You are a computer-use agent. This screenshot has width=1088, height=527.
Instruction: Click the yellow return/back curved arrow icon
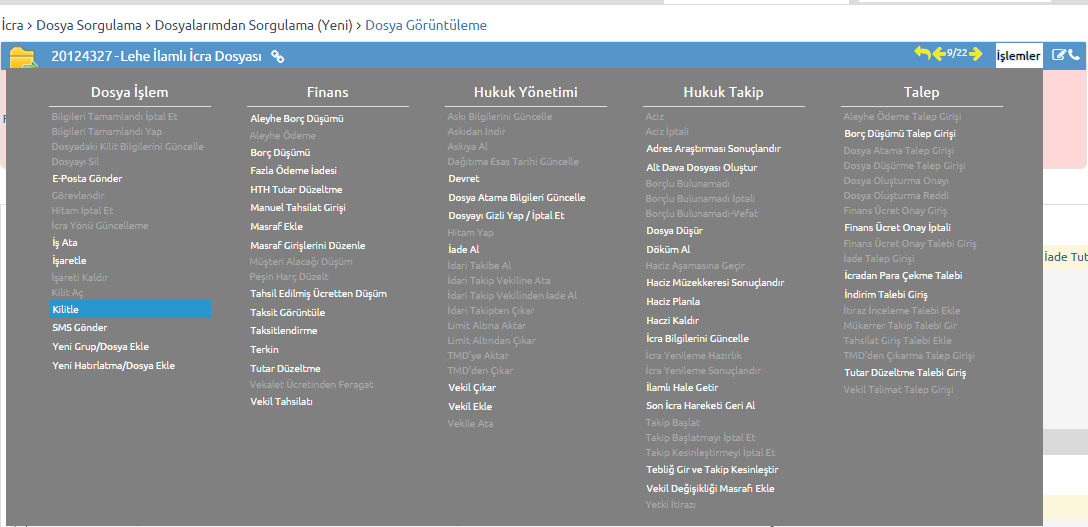tap(922, 53)
